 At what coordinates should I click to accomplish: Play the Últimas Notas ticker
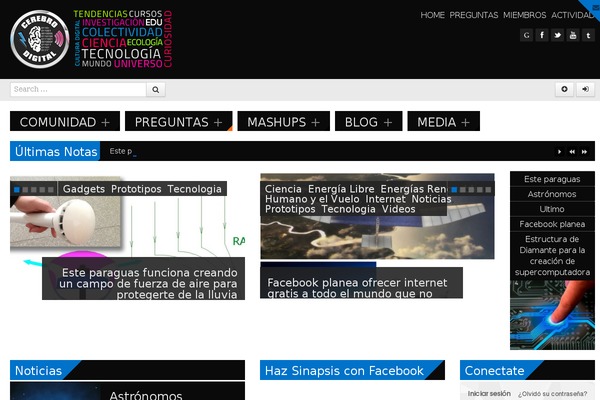[x=559, y=152]
